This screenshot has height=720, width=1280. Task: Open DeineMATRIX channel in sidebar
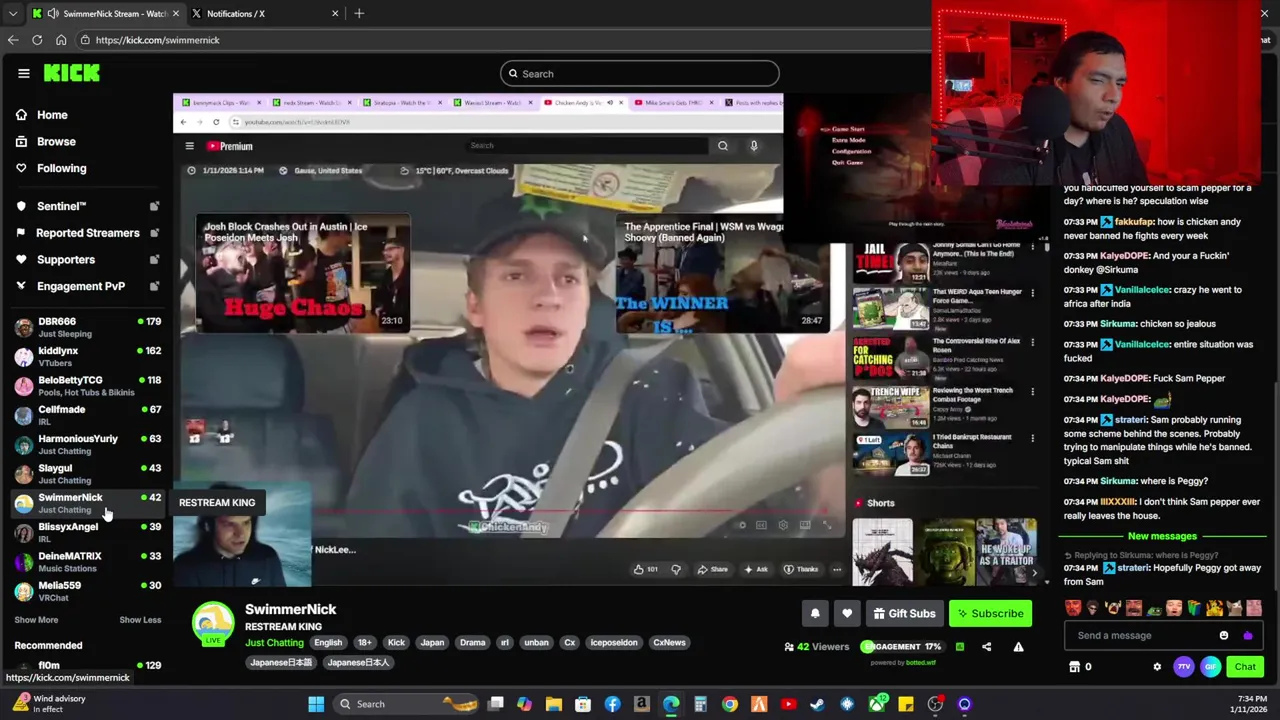87,562
